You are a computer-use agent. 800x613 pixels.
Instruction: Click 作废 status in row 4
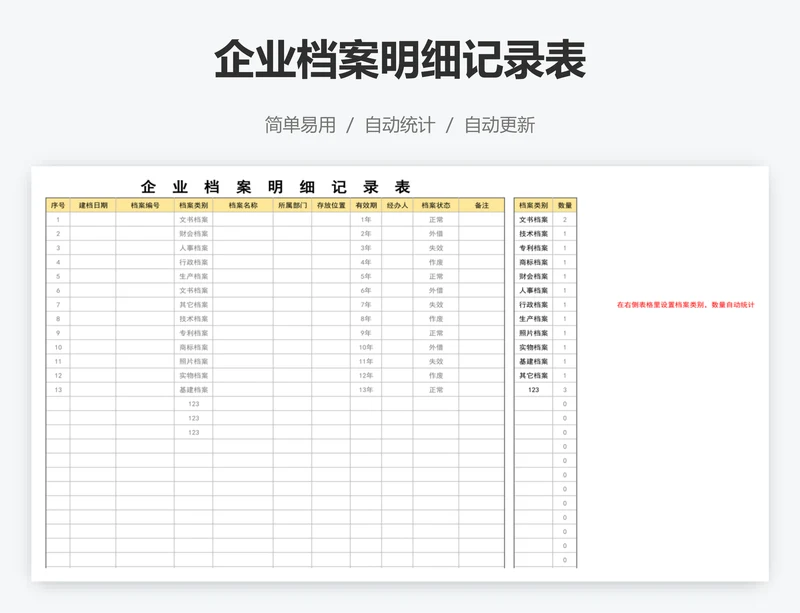coord(436,262)
